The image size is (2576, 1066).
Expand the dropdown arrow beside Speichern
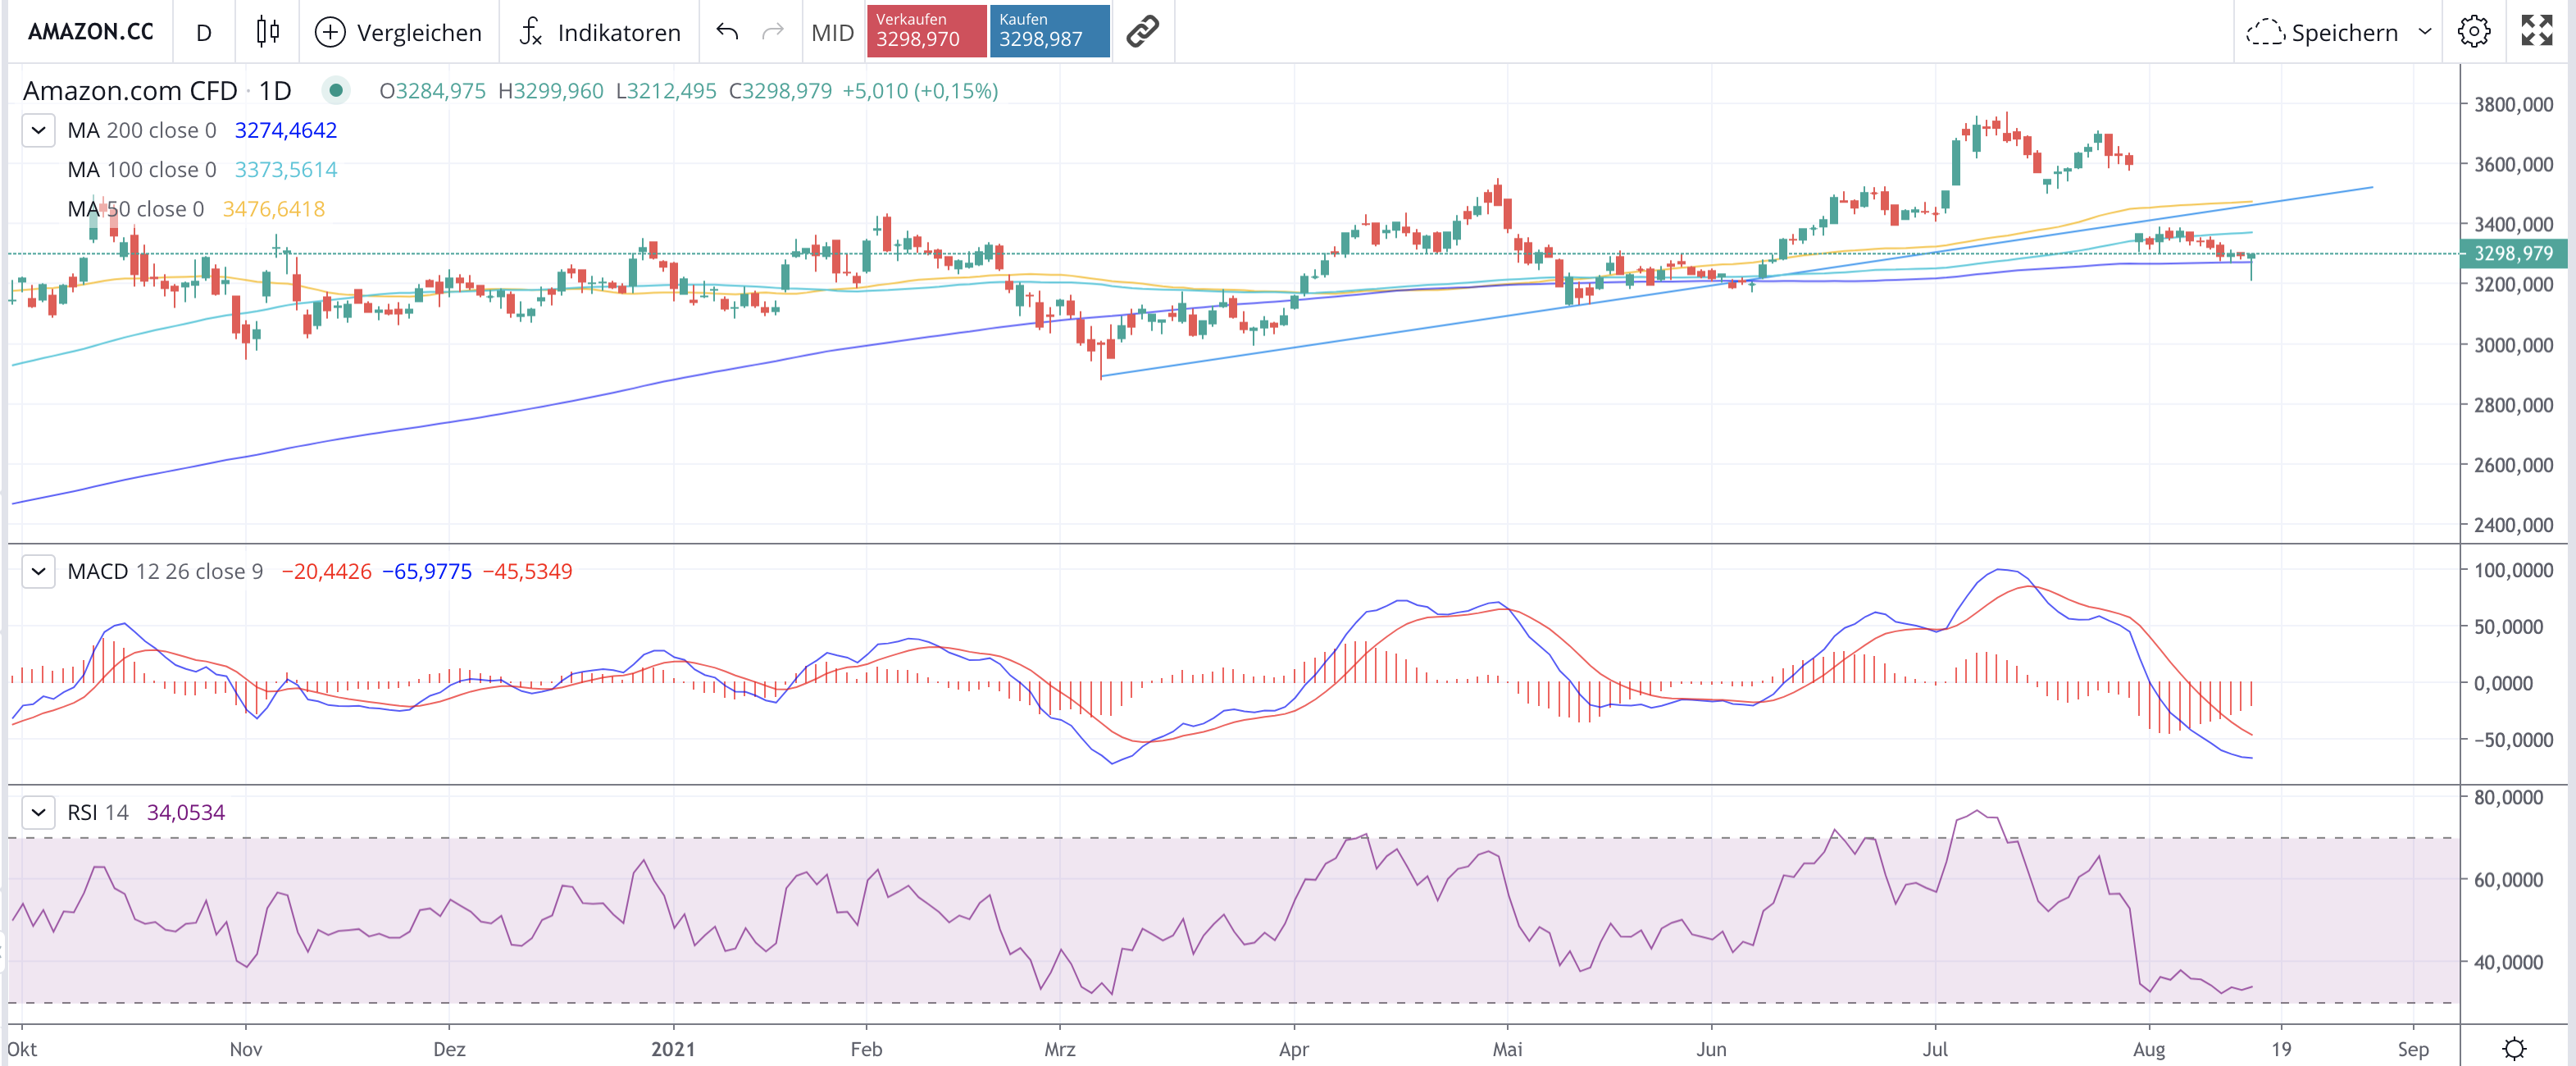[2424, 32]
